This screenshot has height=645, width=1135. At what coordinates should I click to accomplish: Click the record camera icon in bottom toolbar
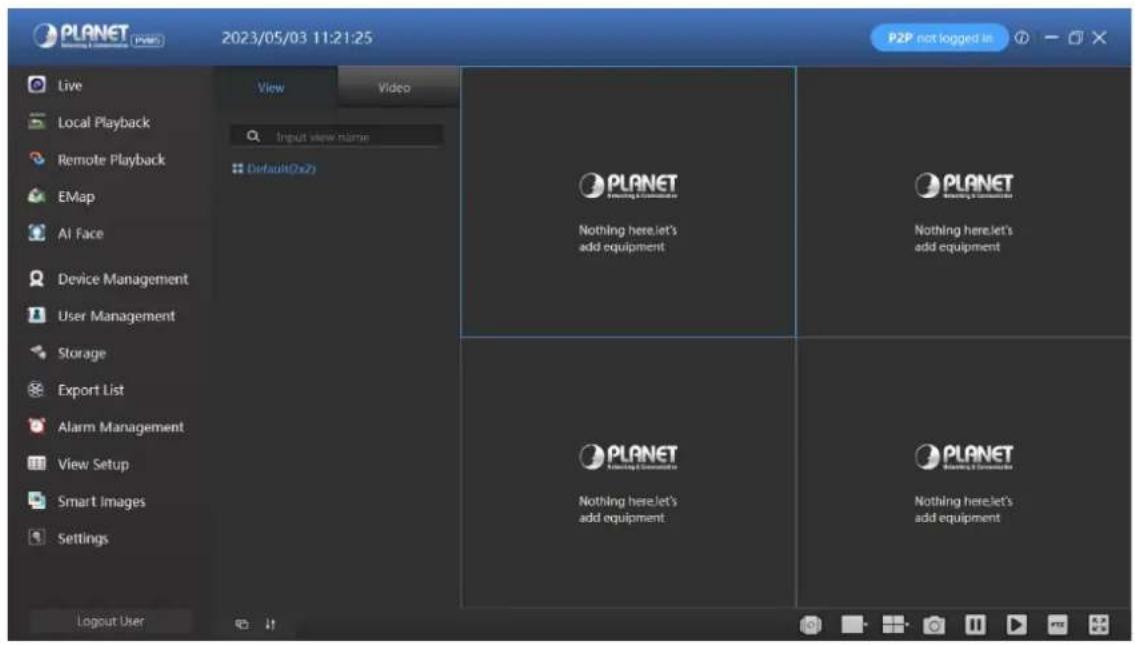pos(811,624)
